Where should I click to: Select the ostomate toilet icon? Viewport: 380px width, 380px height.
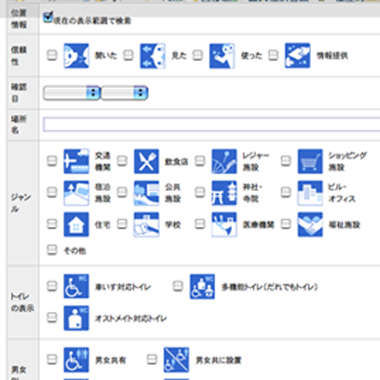click(76, 318)
